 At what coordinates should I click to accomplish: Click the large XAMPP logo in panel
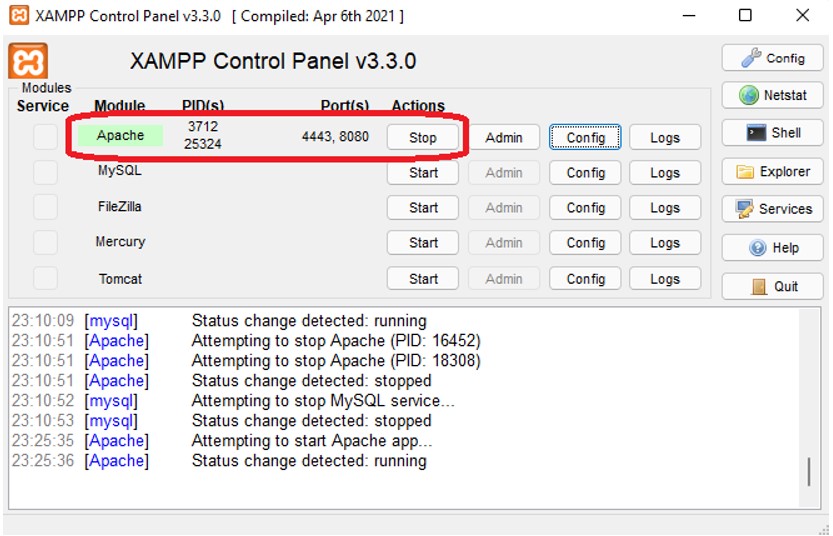tap(28, 61)
